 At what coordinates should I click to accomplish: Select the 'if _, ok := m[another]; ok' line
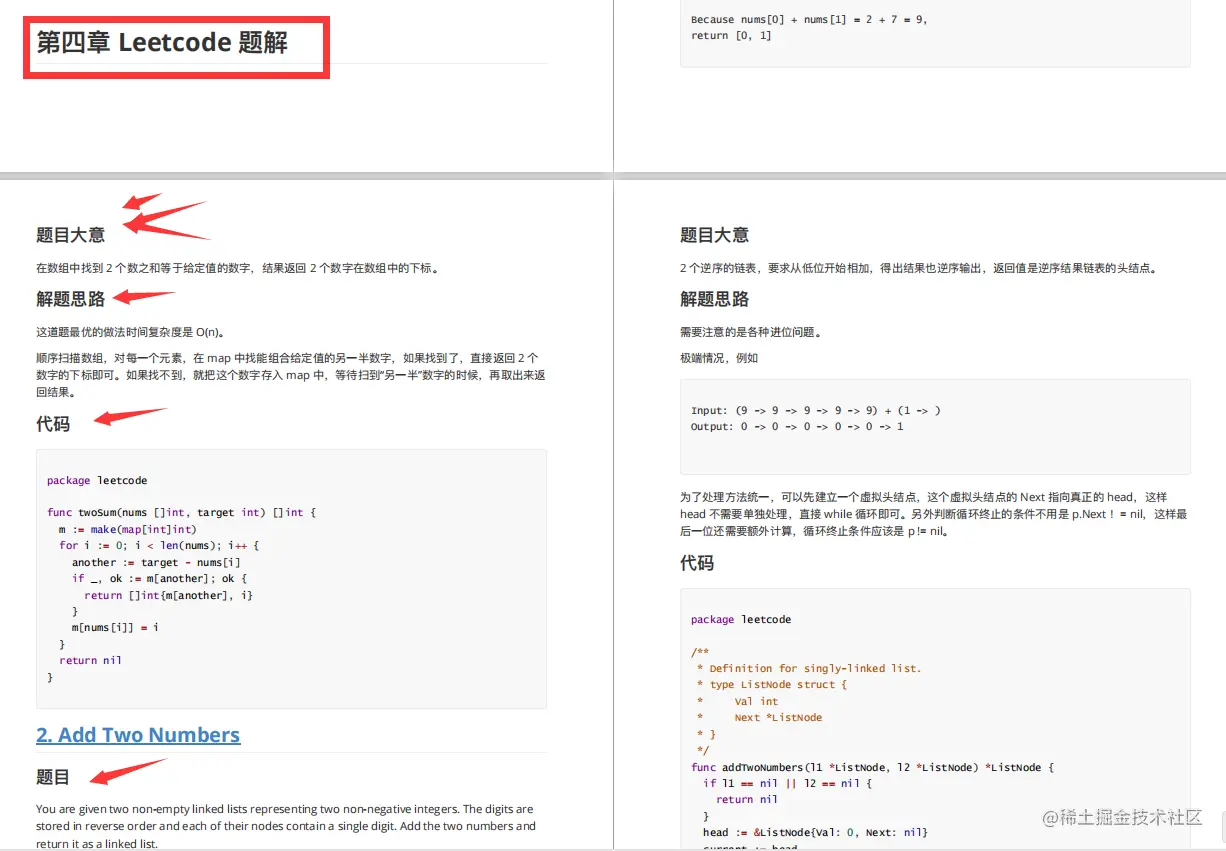tap(159, 578)
